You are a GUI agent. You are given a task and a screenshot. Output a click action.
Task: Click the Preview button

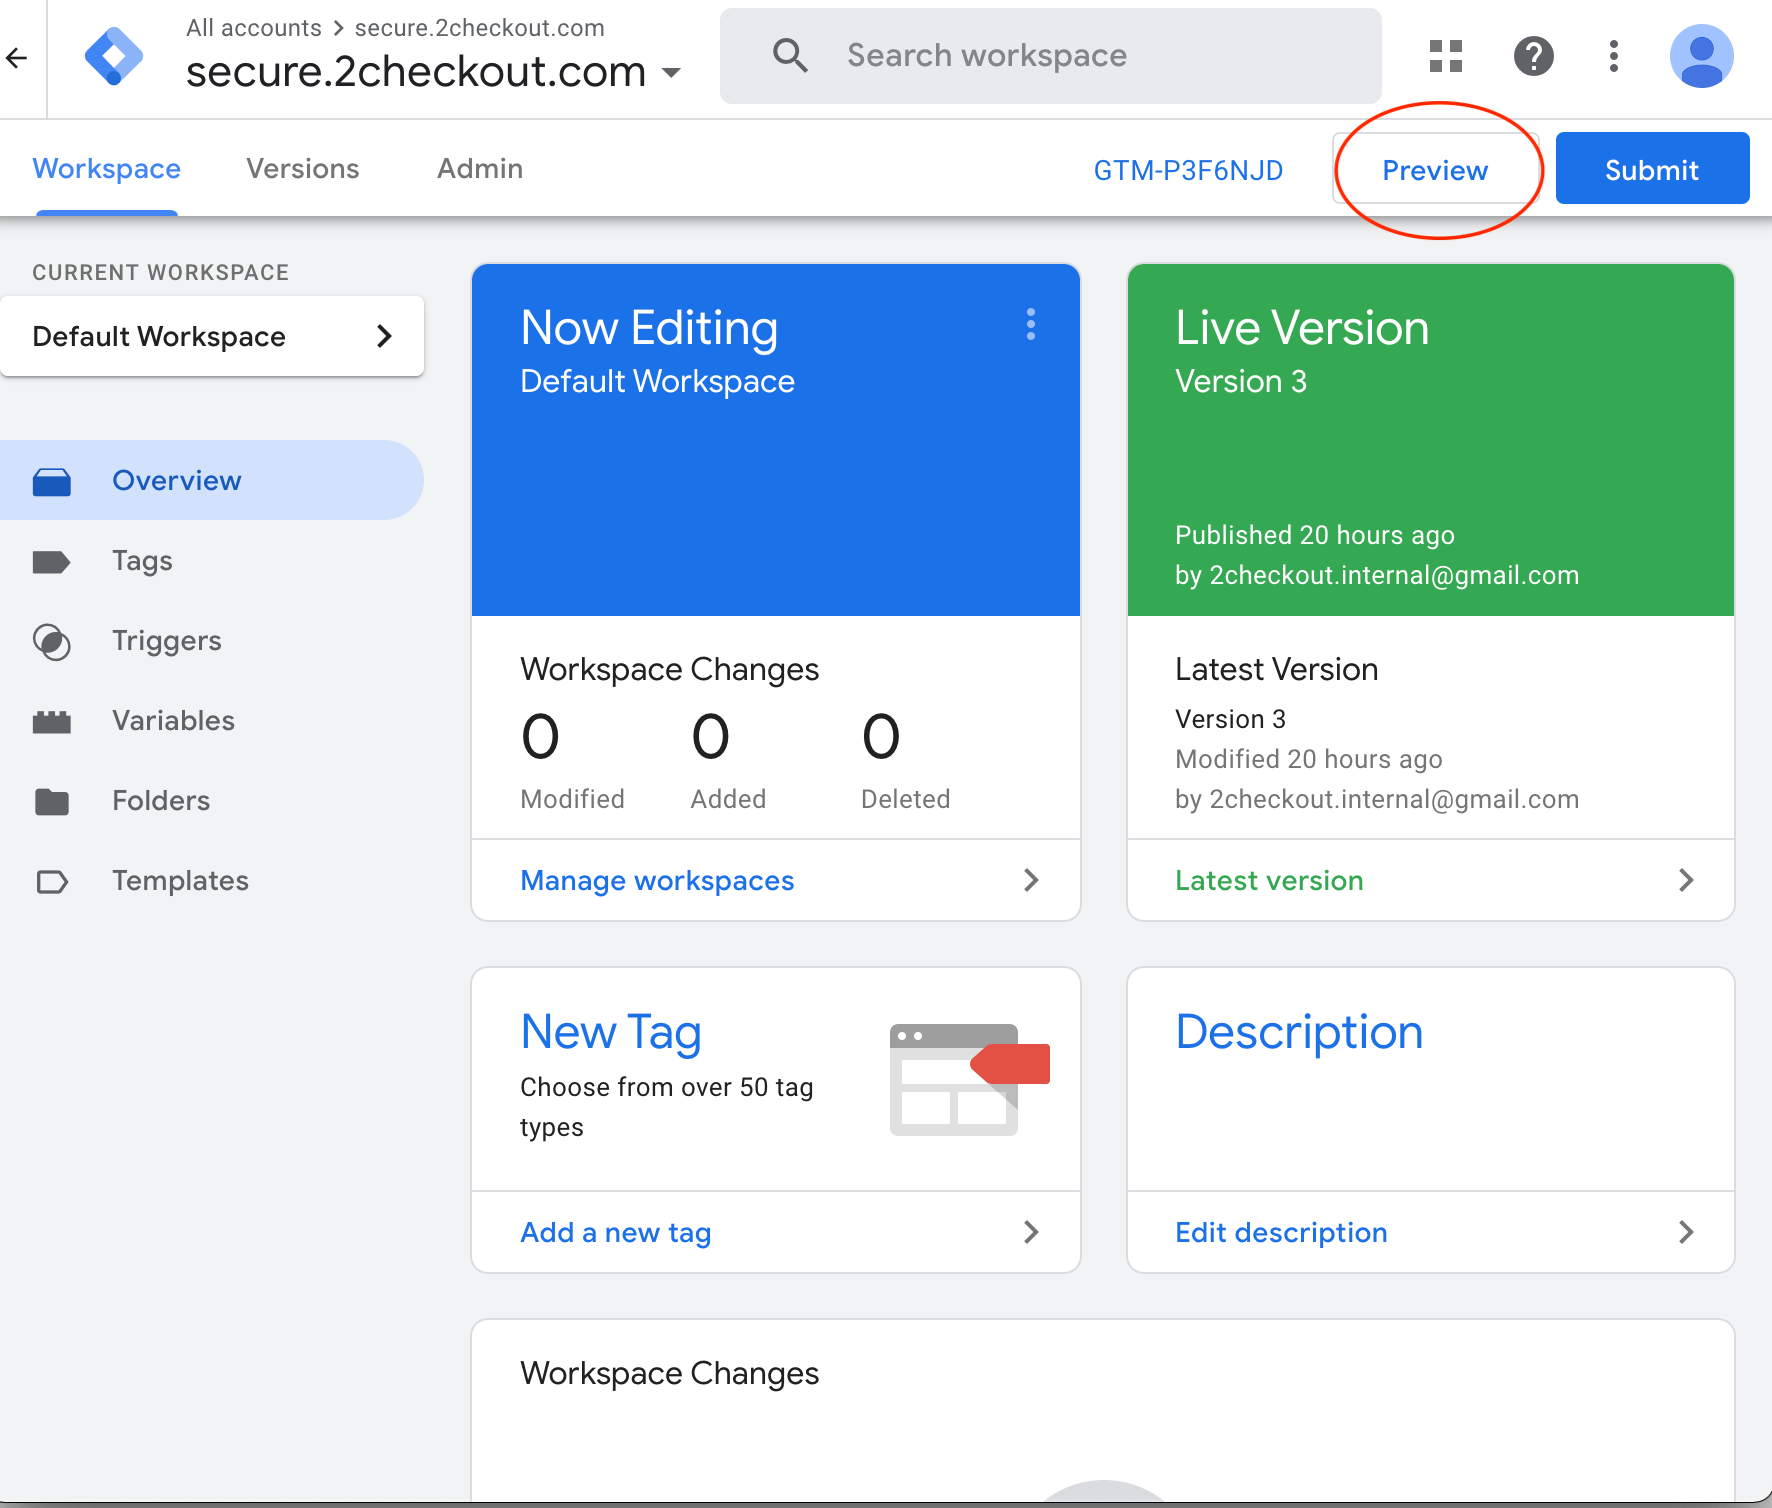(1435, 169)
